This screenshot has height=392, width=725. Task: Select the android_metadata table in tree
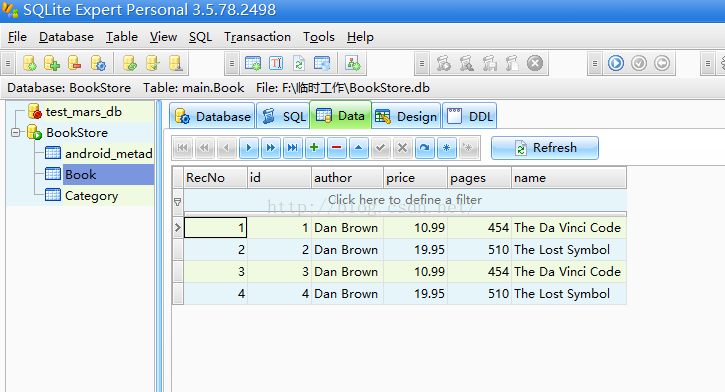[108, 153]
